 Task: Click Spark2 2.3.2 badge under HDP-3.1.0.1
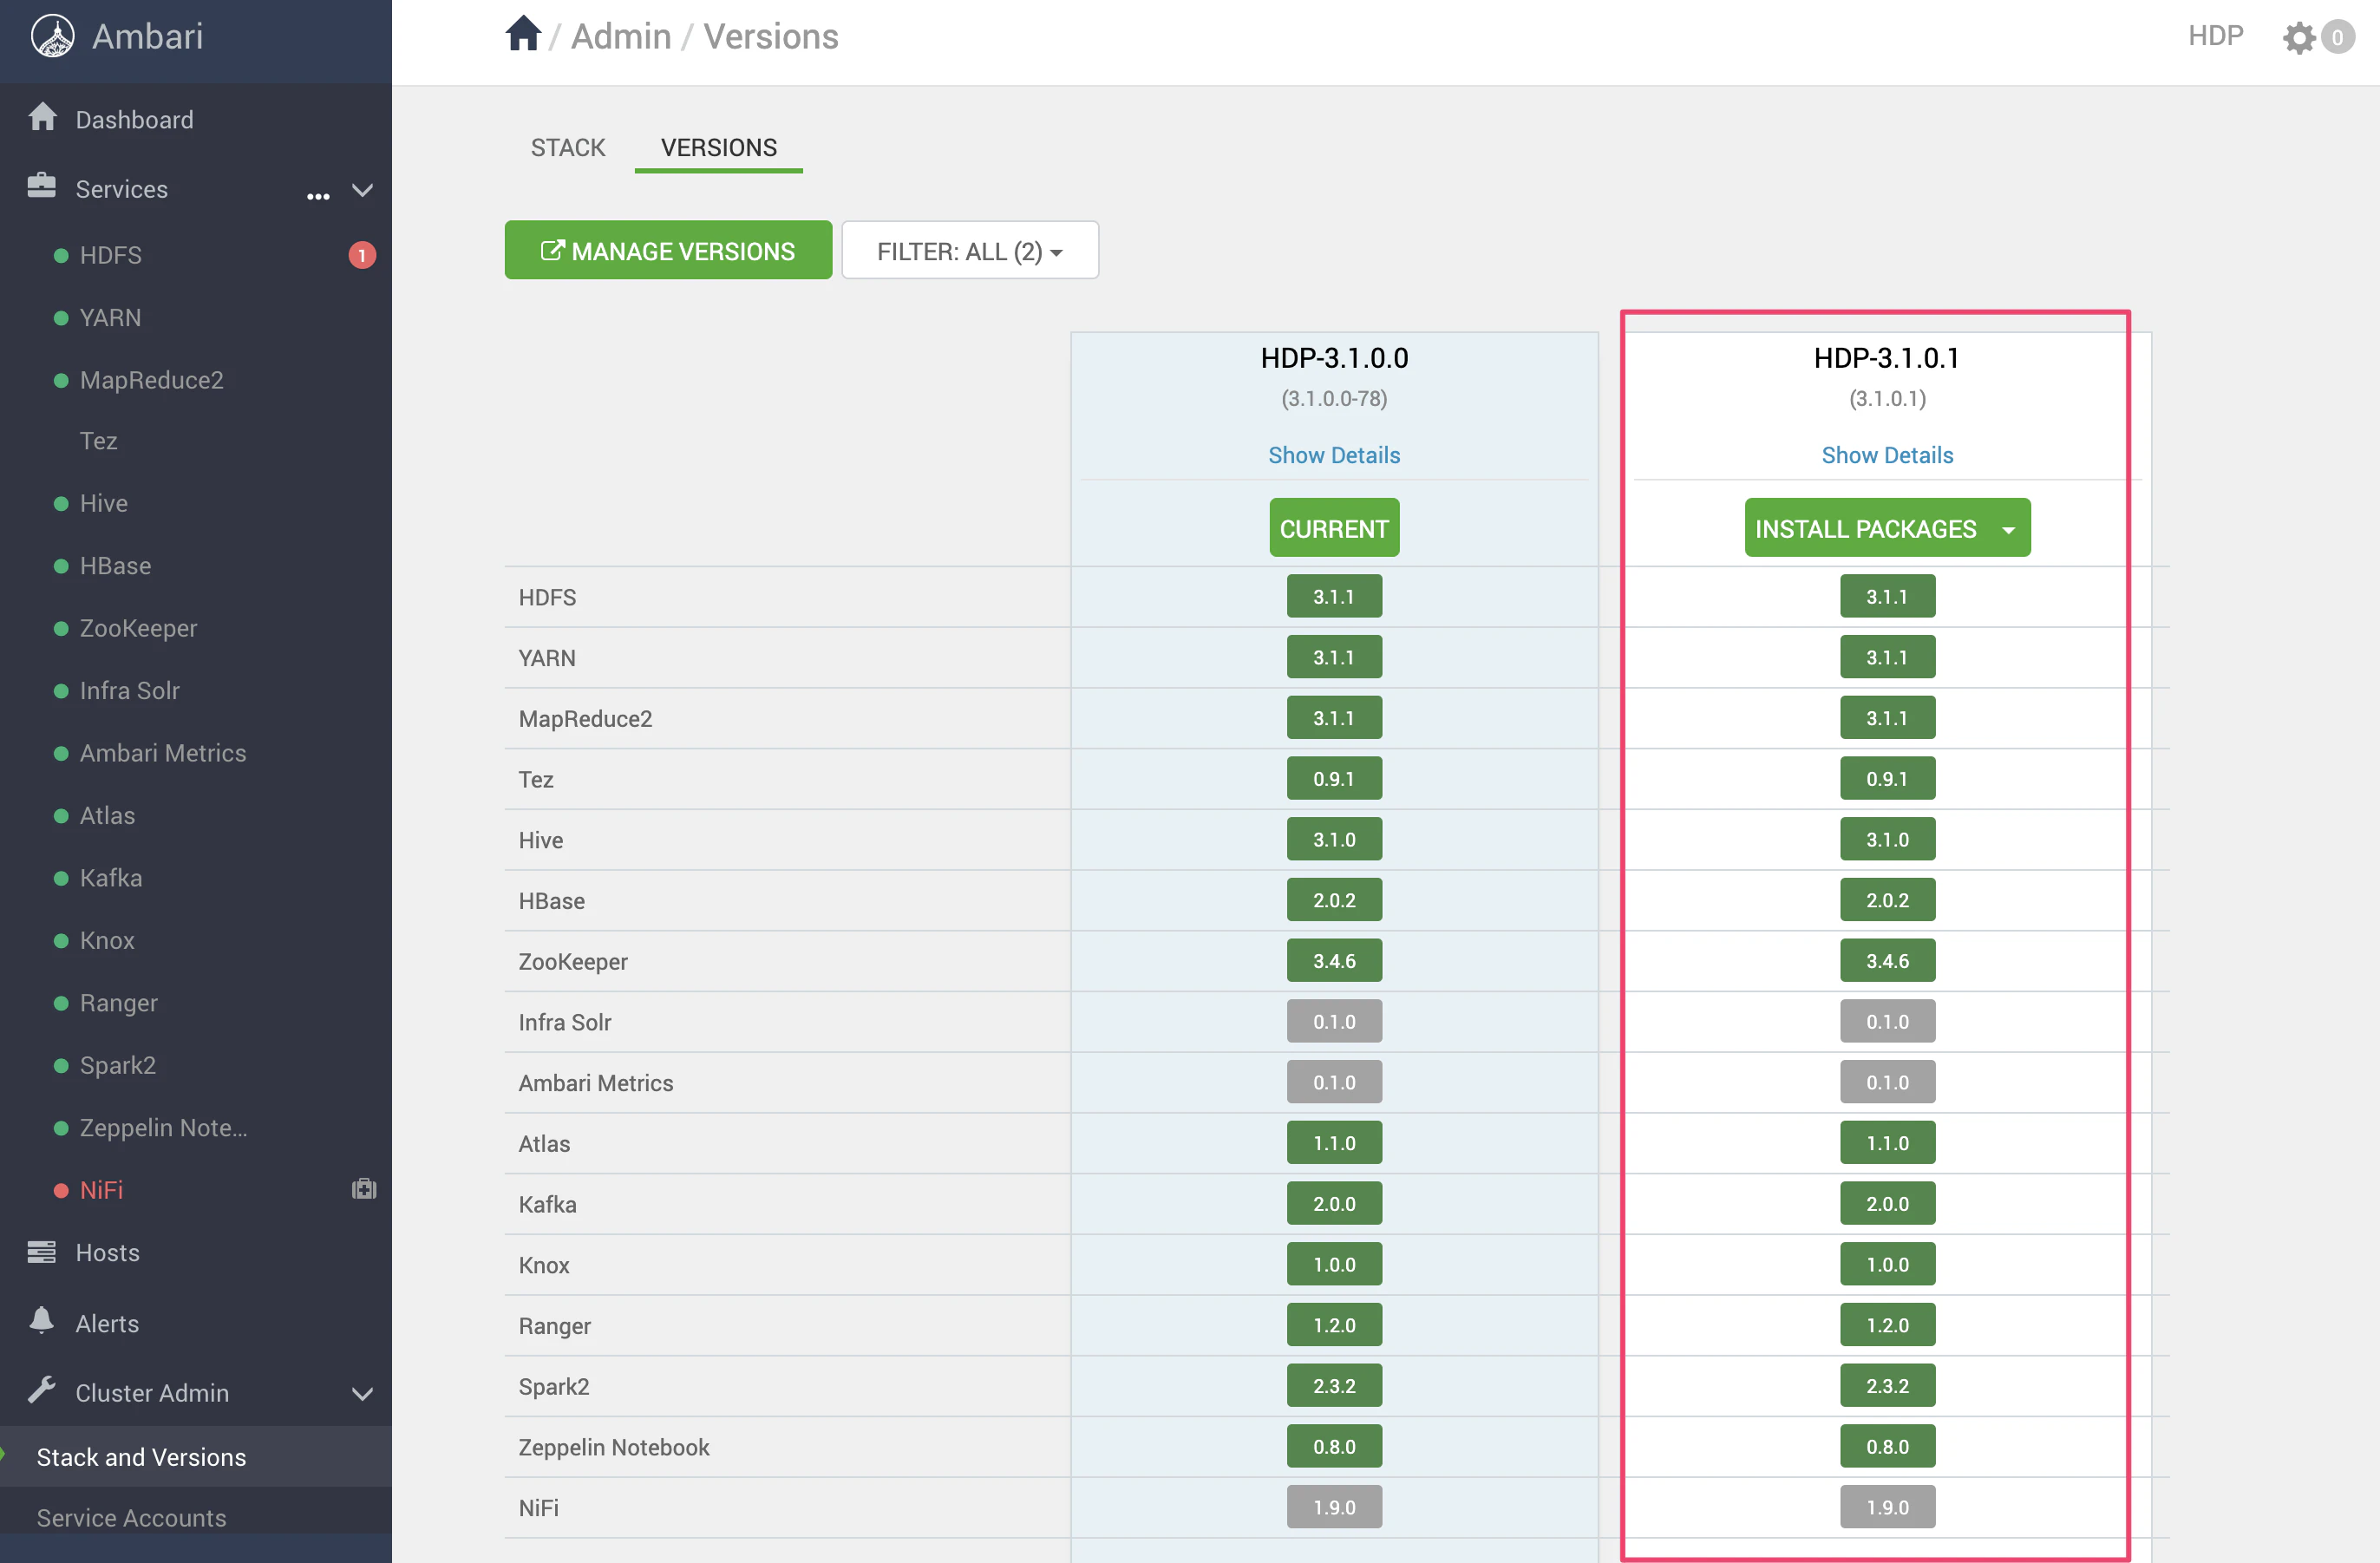point(1887,1386)
